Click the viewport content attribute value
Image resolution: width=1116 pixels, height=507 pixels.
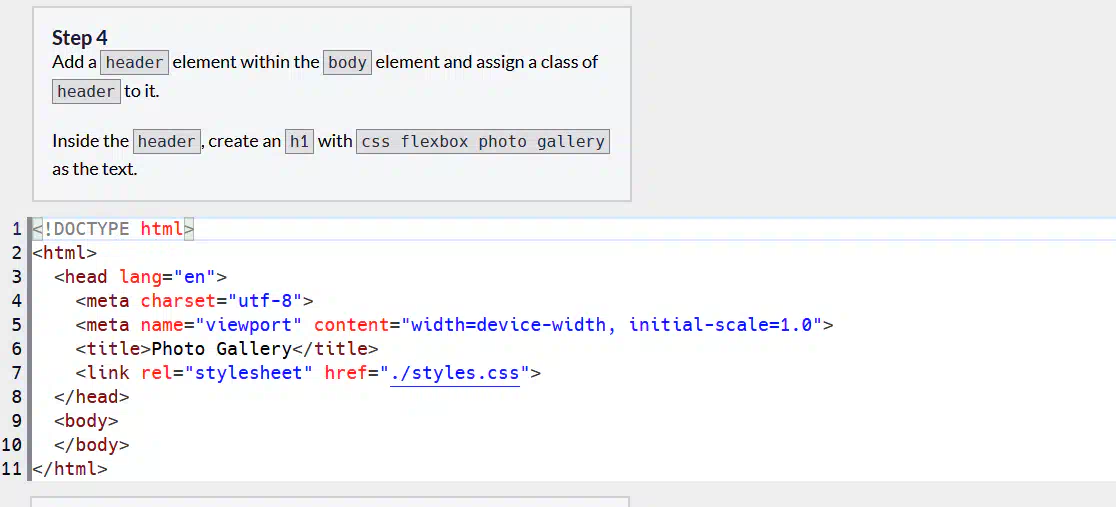pyautogui.click(x=612, y=325)
